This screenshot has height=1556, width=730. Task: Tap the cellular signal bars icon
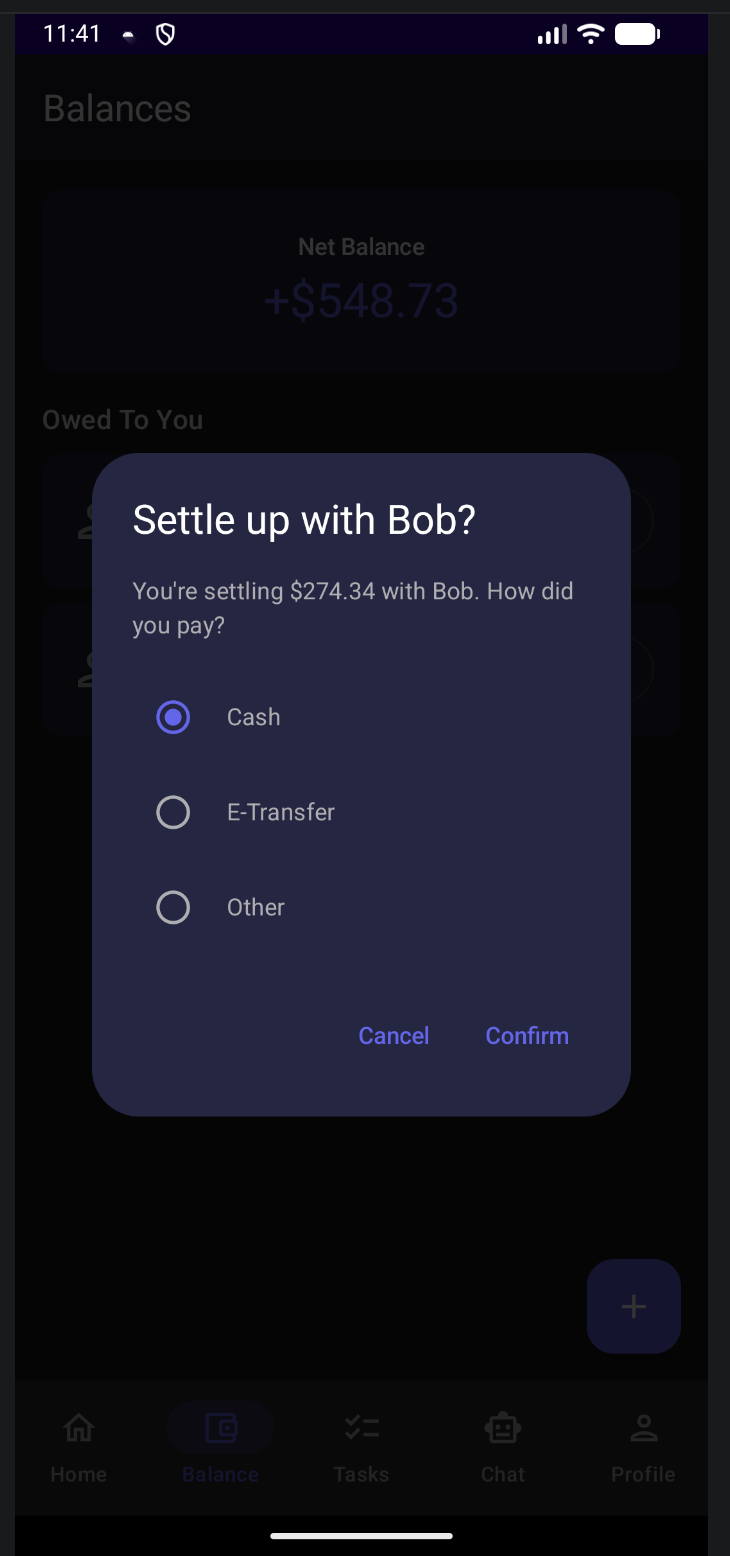point(551,35)
